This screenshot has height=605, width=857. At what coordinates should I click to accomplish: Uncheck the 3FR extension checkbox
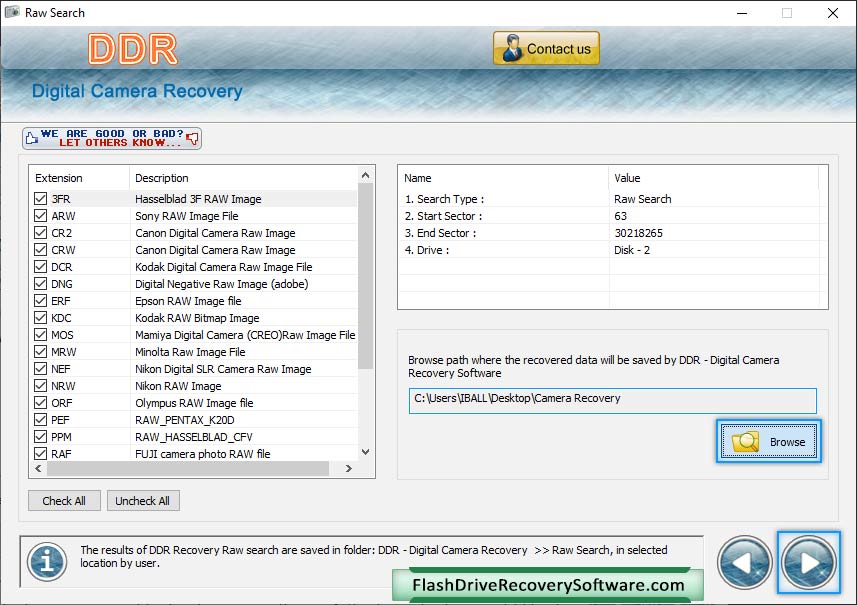40,198
